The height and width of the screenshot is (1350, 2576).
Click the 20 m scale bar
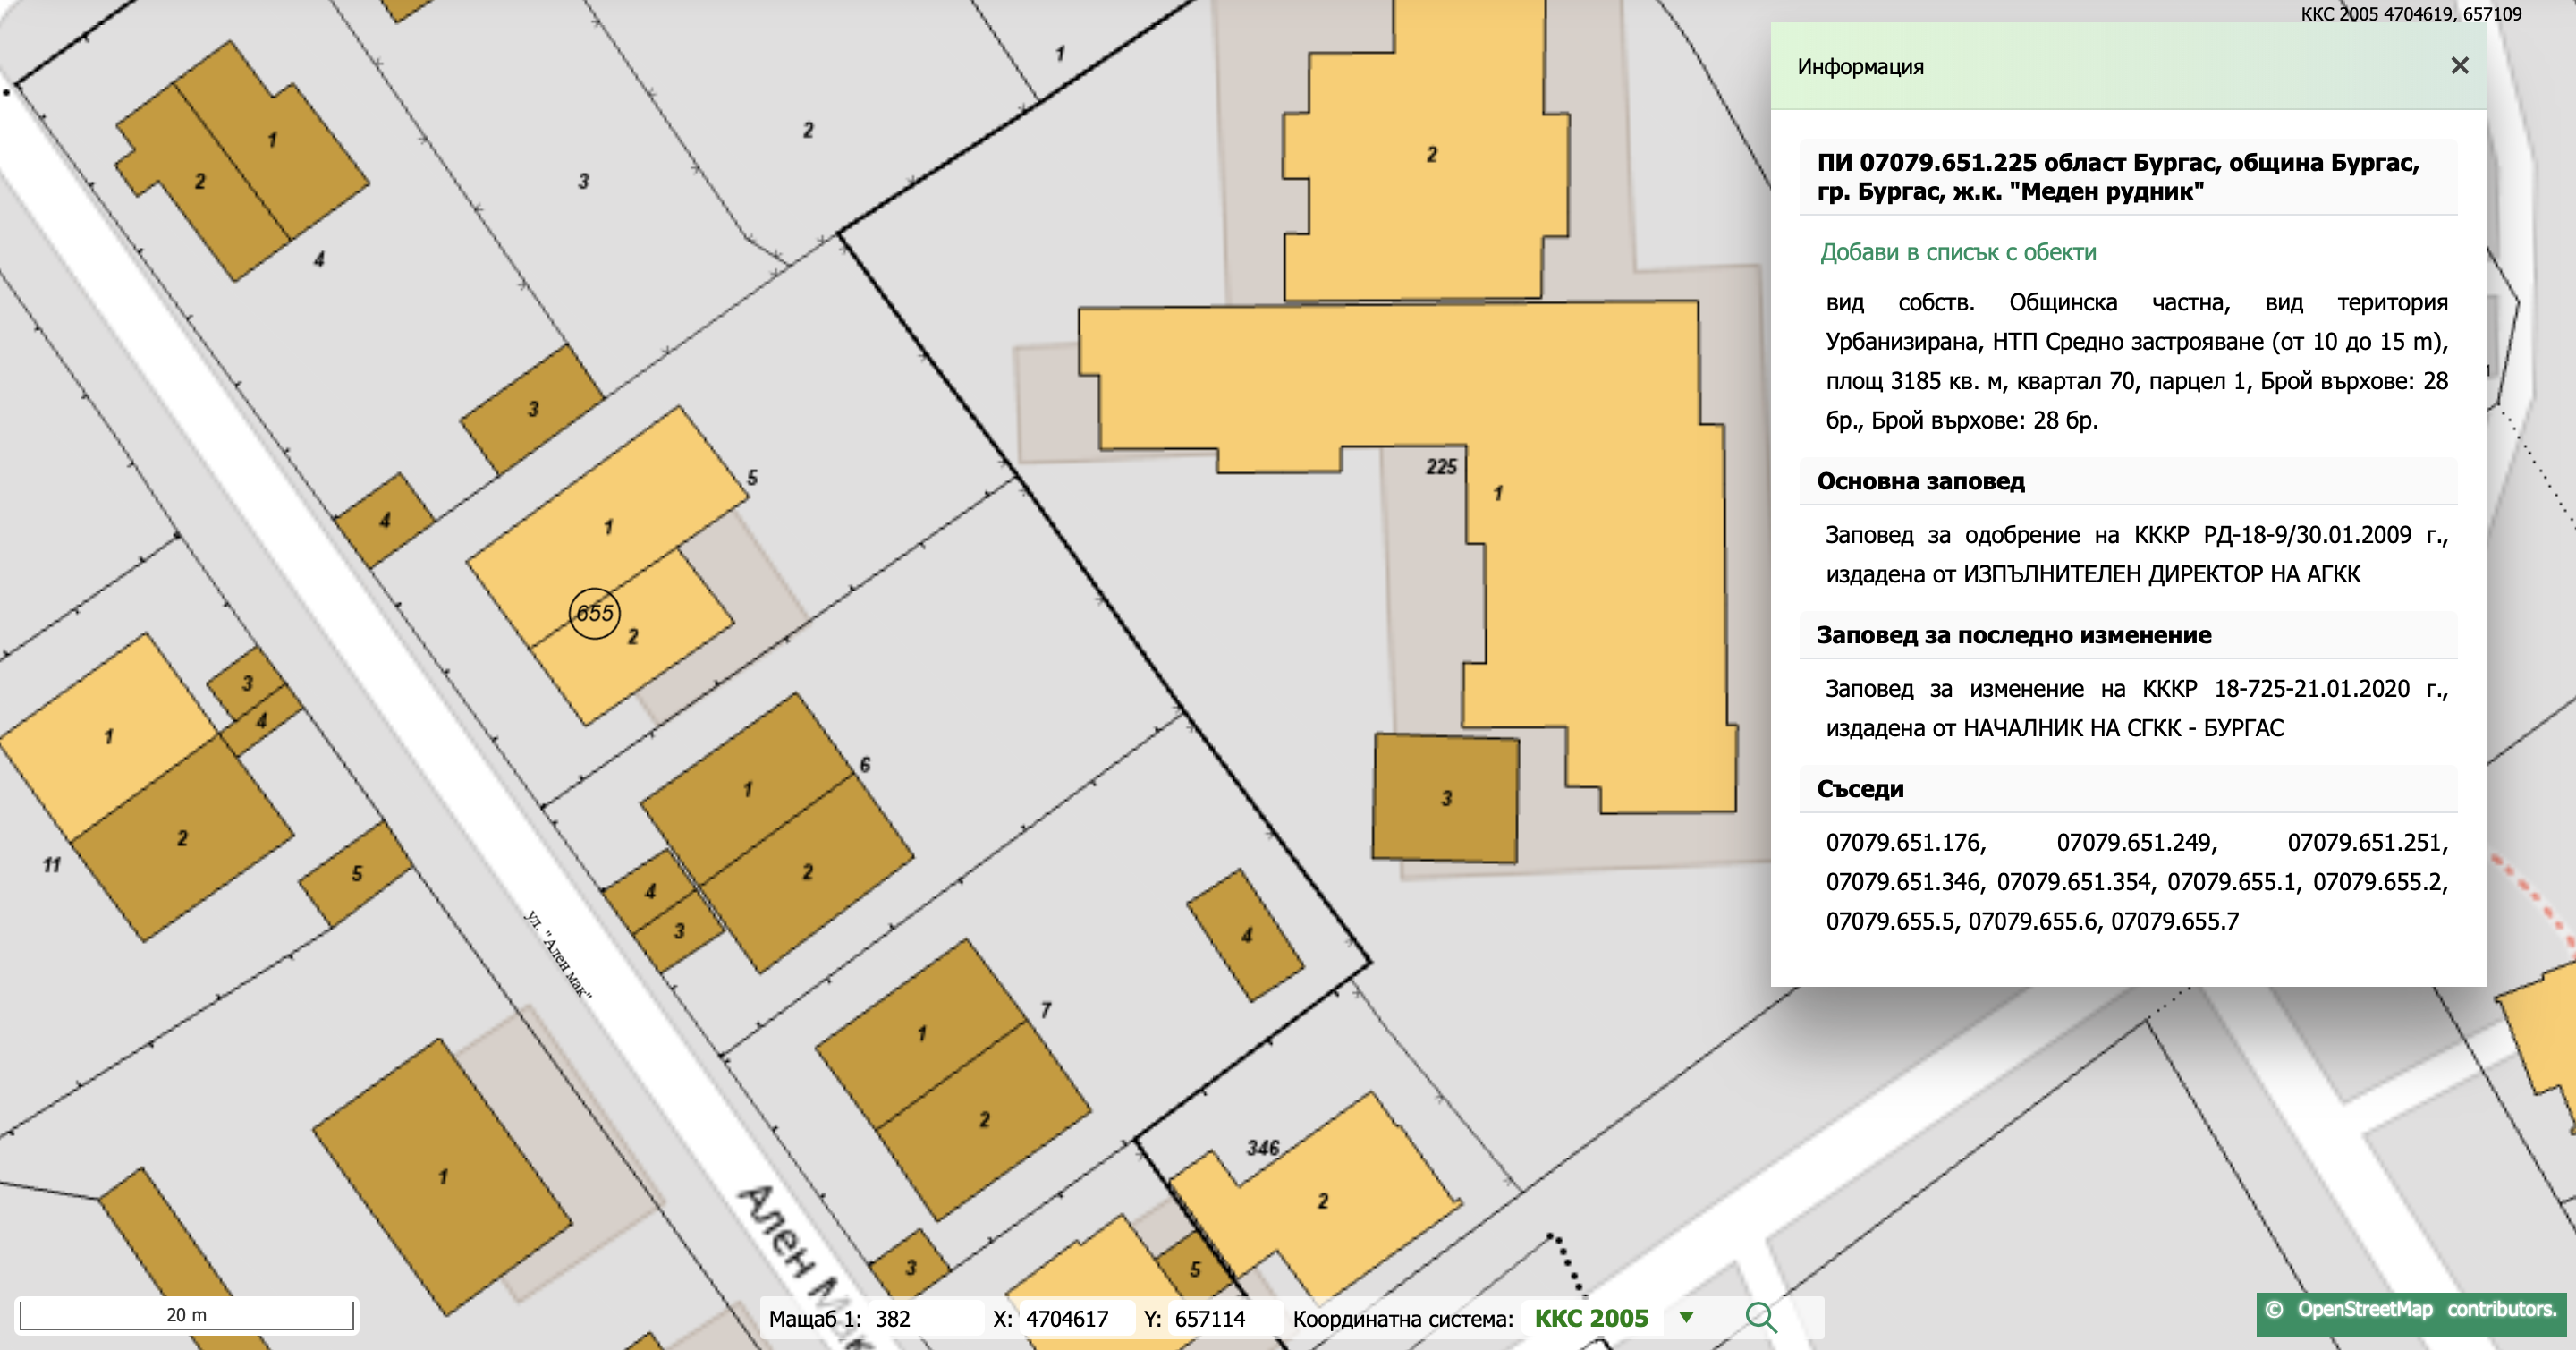click(x=187, y=1314)
